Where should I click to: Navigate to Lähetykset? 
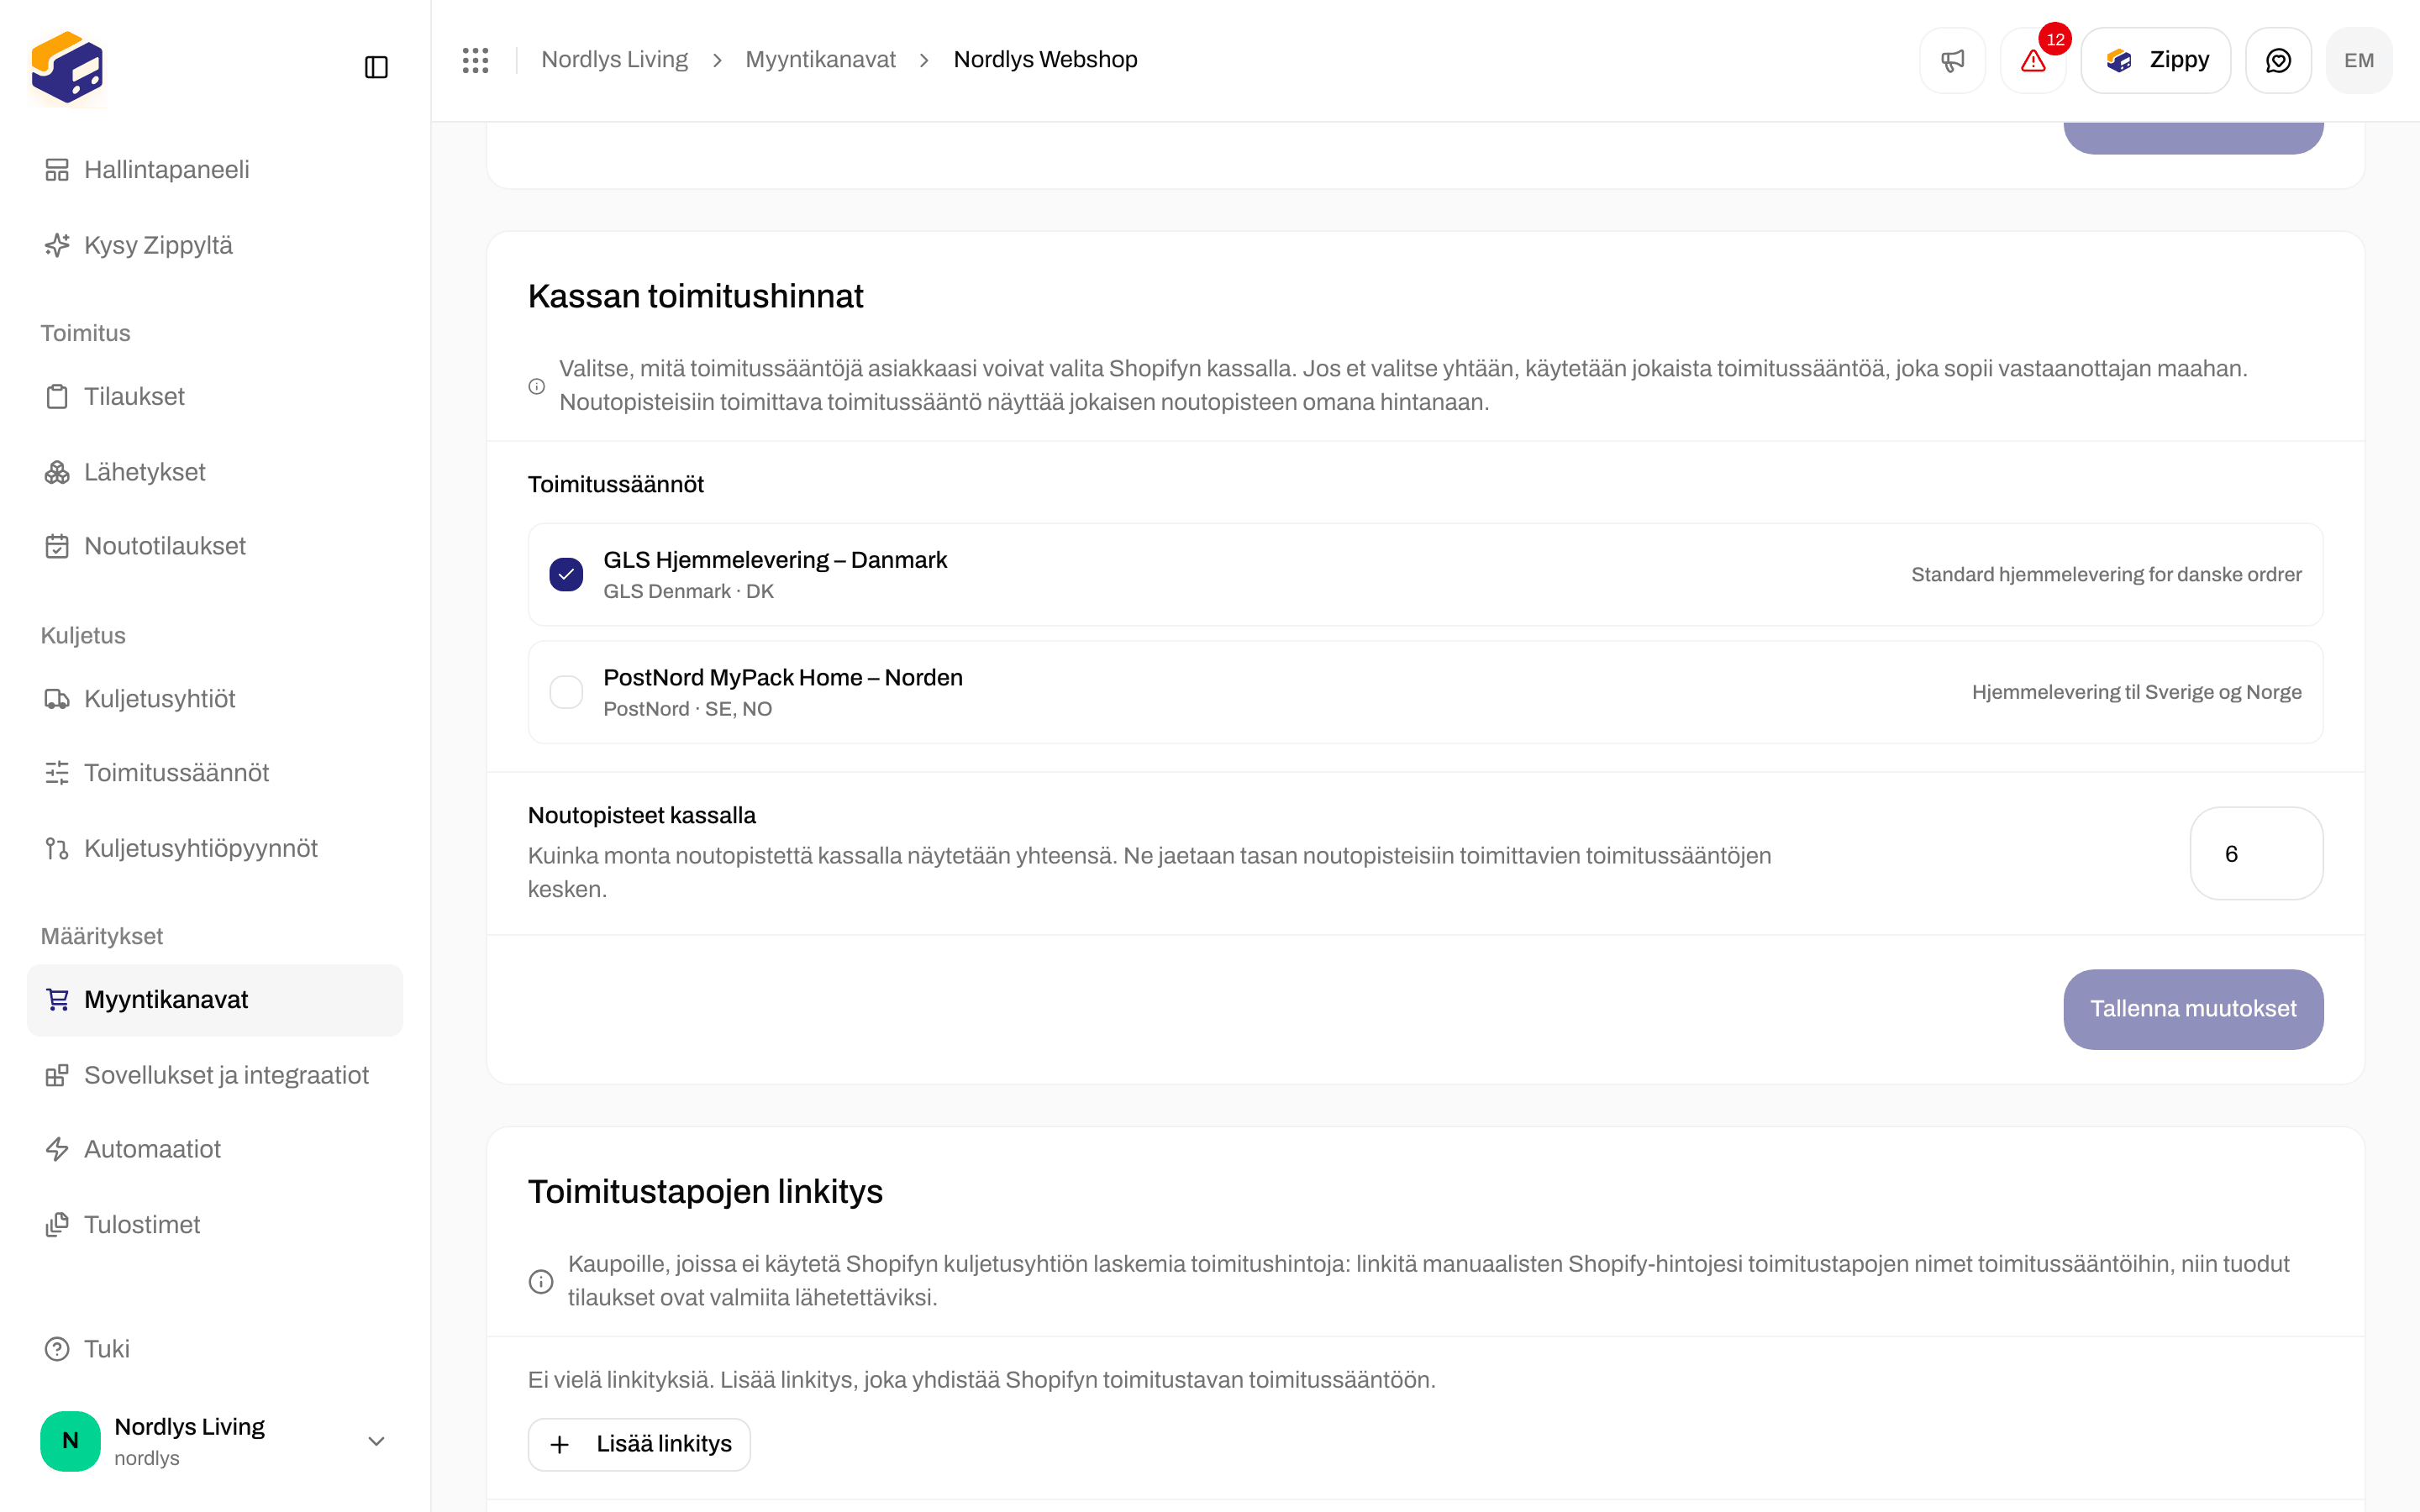coord(215,472)
